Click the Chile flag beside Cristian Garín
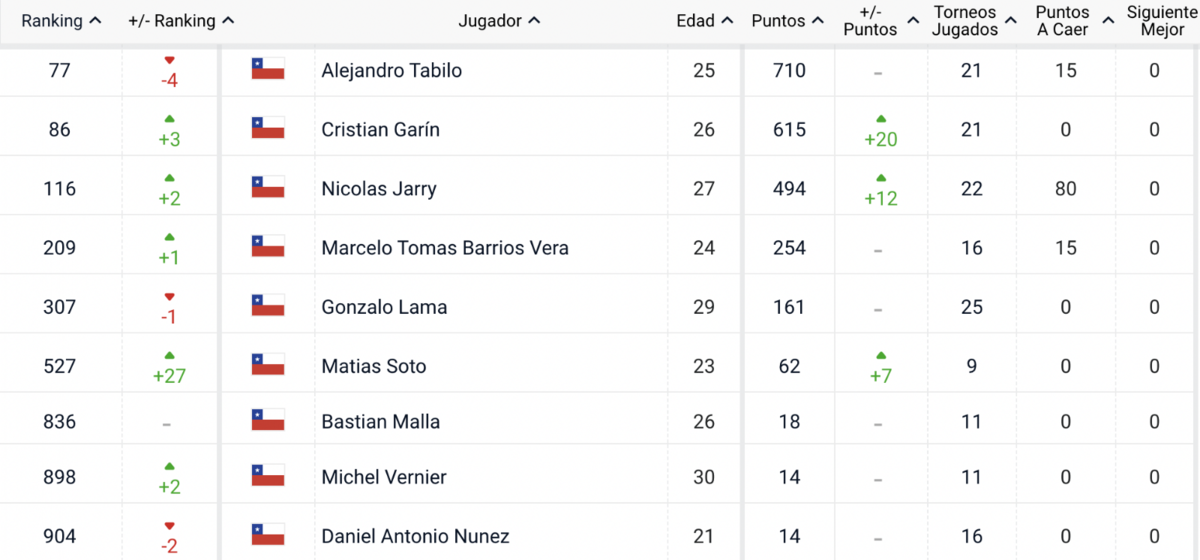1200x560 pixels. point(268,128)
